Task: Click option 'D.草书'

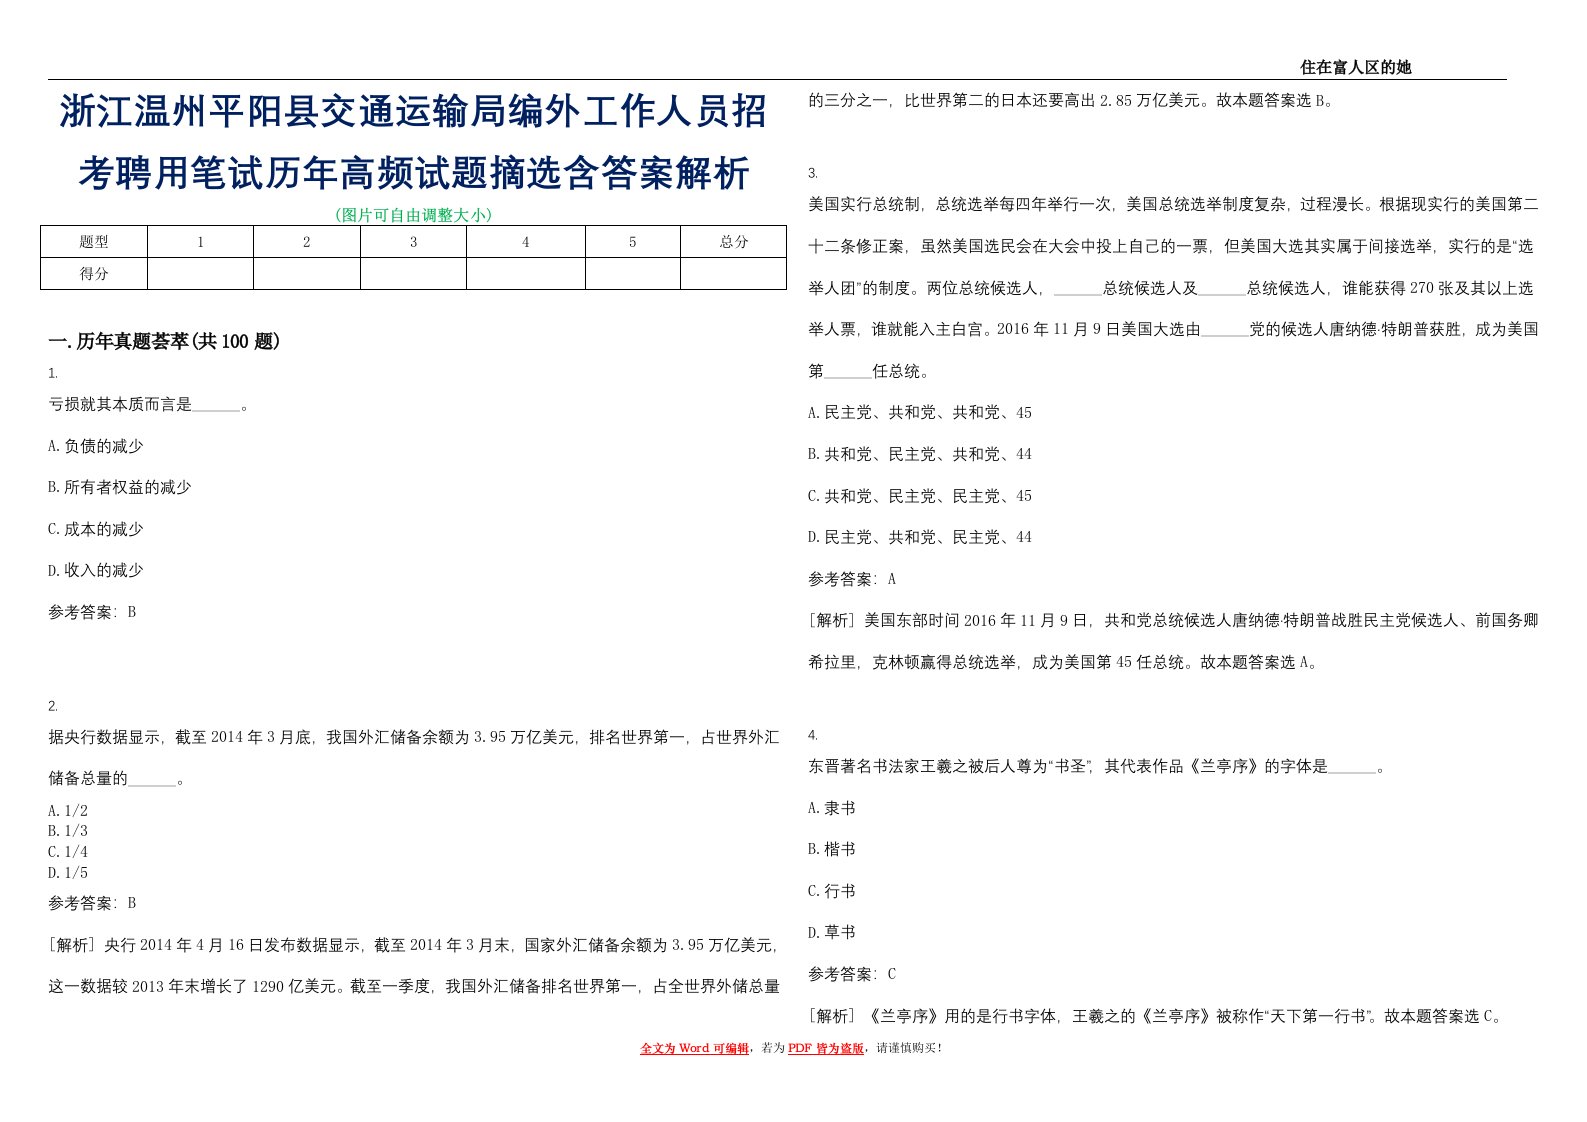Action: coord(832,932)
